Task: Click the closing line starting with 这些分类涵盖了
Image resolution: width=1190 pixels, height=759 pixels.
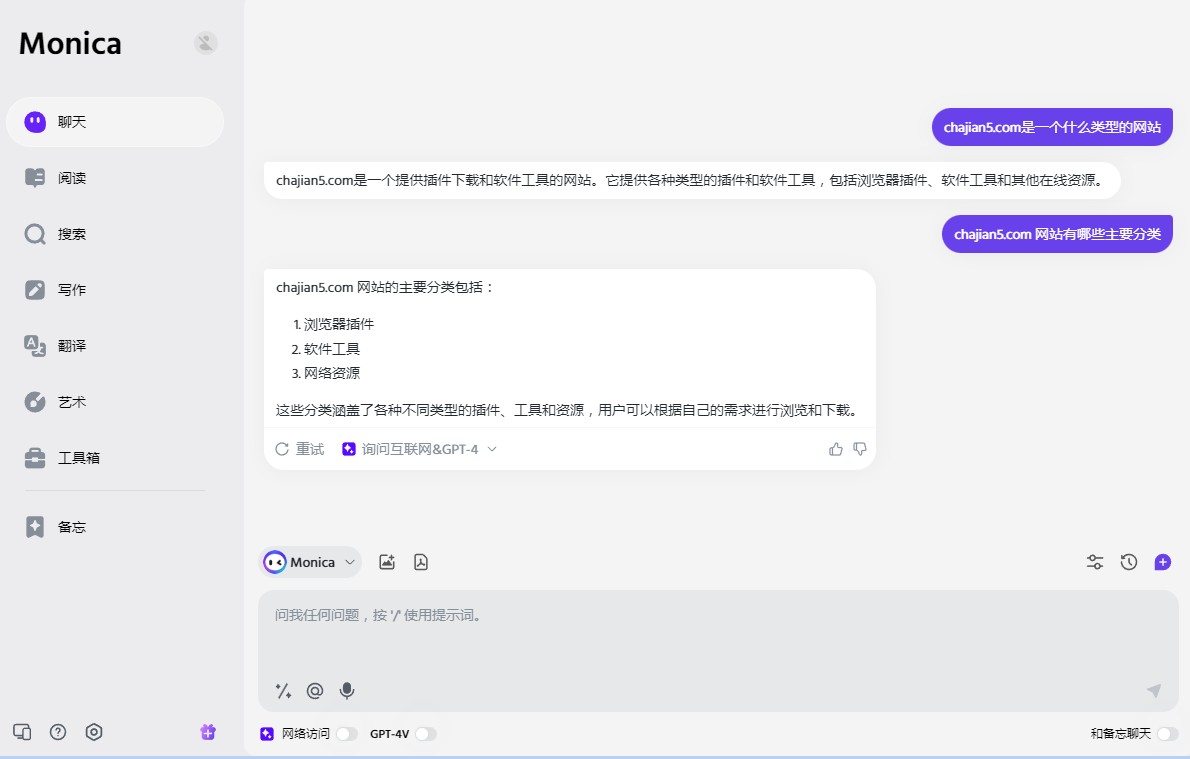Action: (x=567, y=411)
